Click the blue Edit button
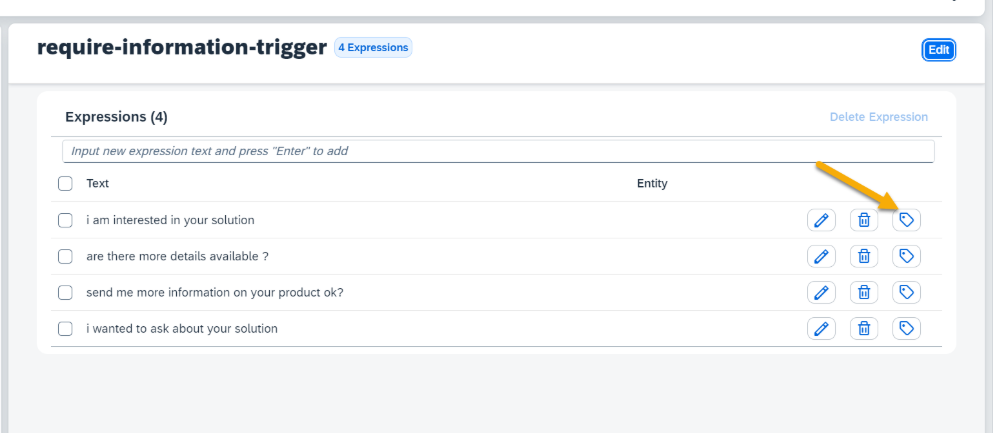Image resolution: width=993 pixels, height=433 pixels. pyautogui.click(x=939, y=50)
